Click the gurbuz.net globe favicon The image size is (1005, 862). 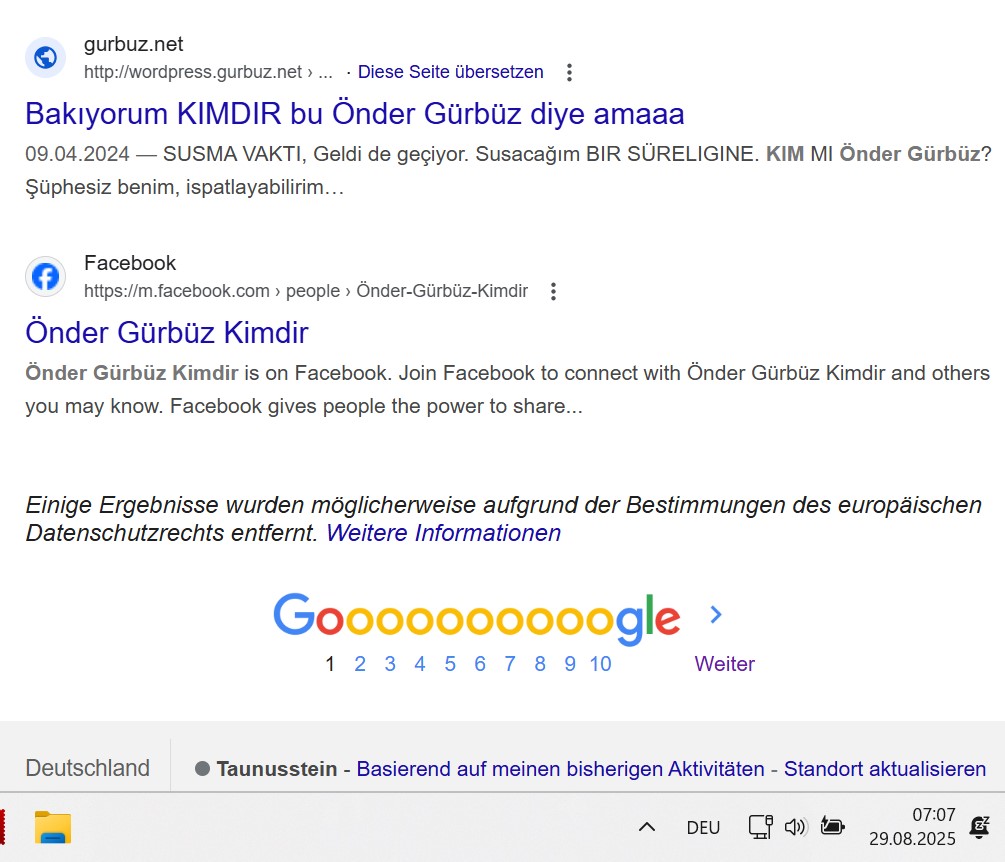pos(46,58)
